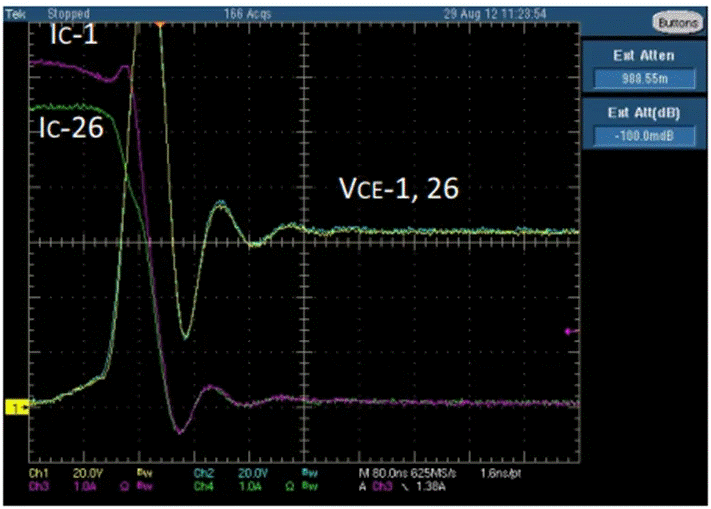711x509 pixels.
Task: Click the Ch1 bandwidth limit Bw icon
Action: pyautogui.click(x=145, y=473)
